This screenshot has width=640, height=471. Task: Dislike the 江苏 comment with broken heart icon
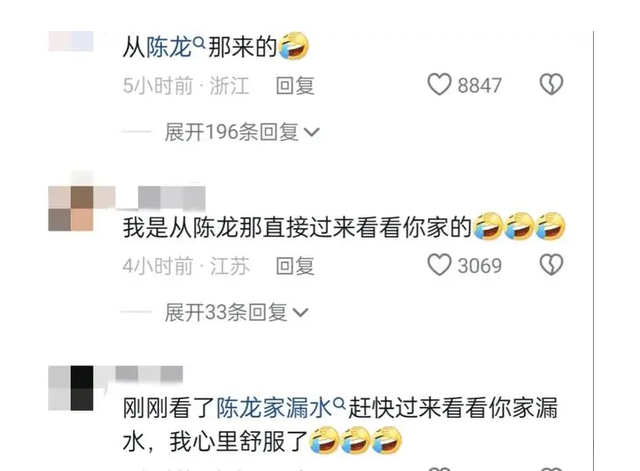(551, 265)
